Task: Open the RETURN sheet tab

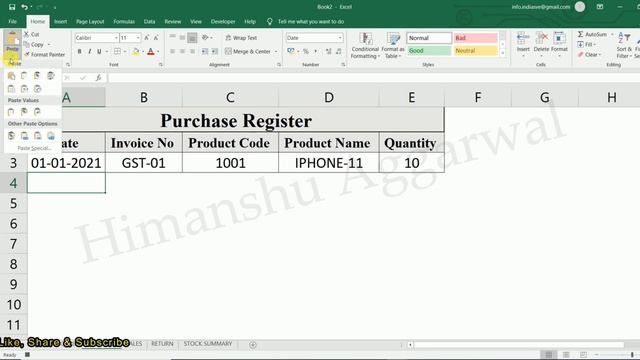Action: click(162, 344)
